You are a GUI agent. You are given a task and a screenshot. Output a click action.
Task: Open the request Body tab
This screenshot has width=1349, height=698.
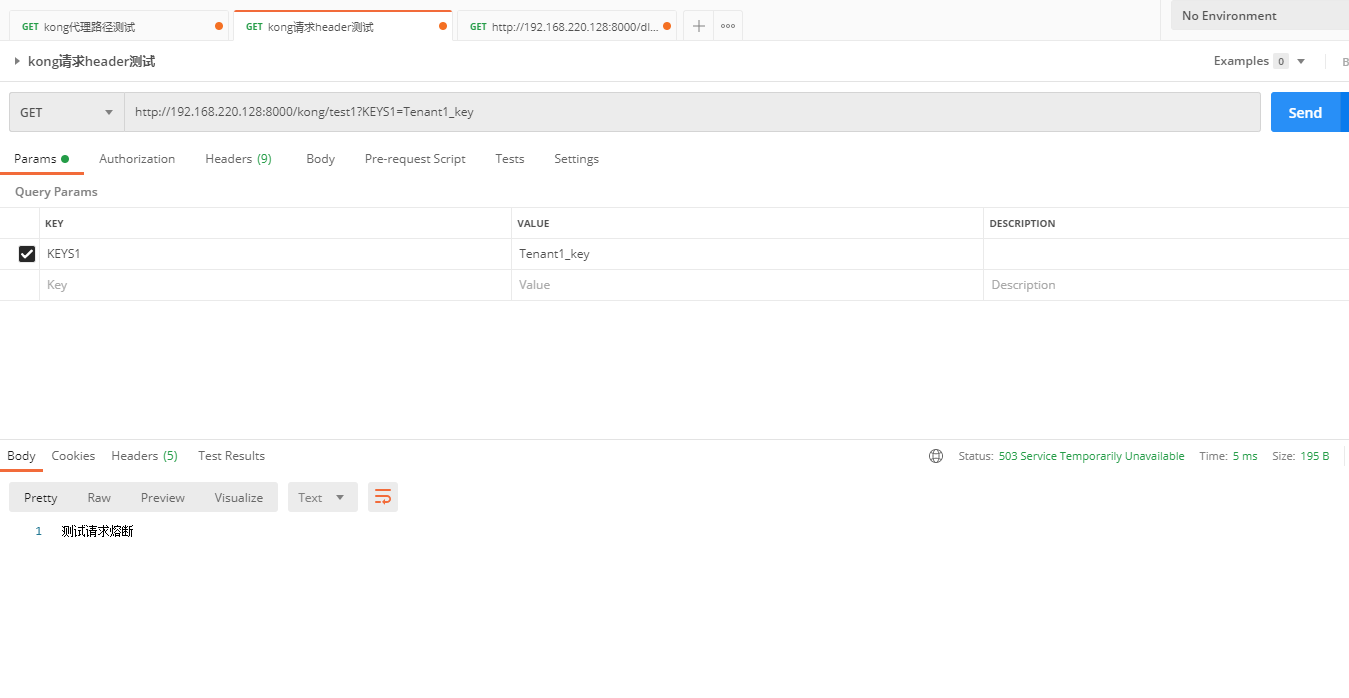coord(320,159)
